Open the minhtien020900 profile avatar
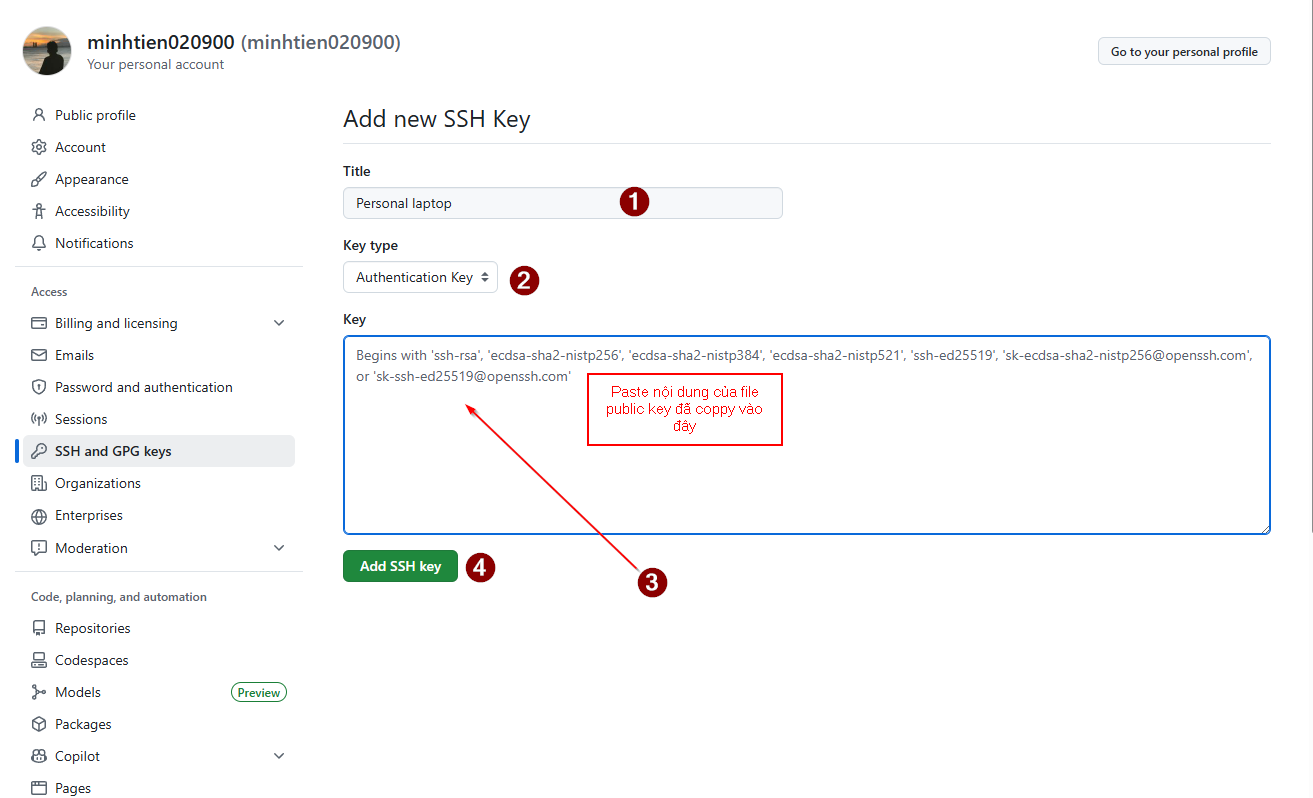Image resolution: width=1313 pixels, height=798 pixels. (47, 51)
